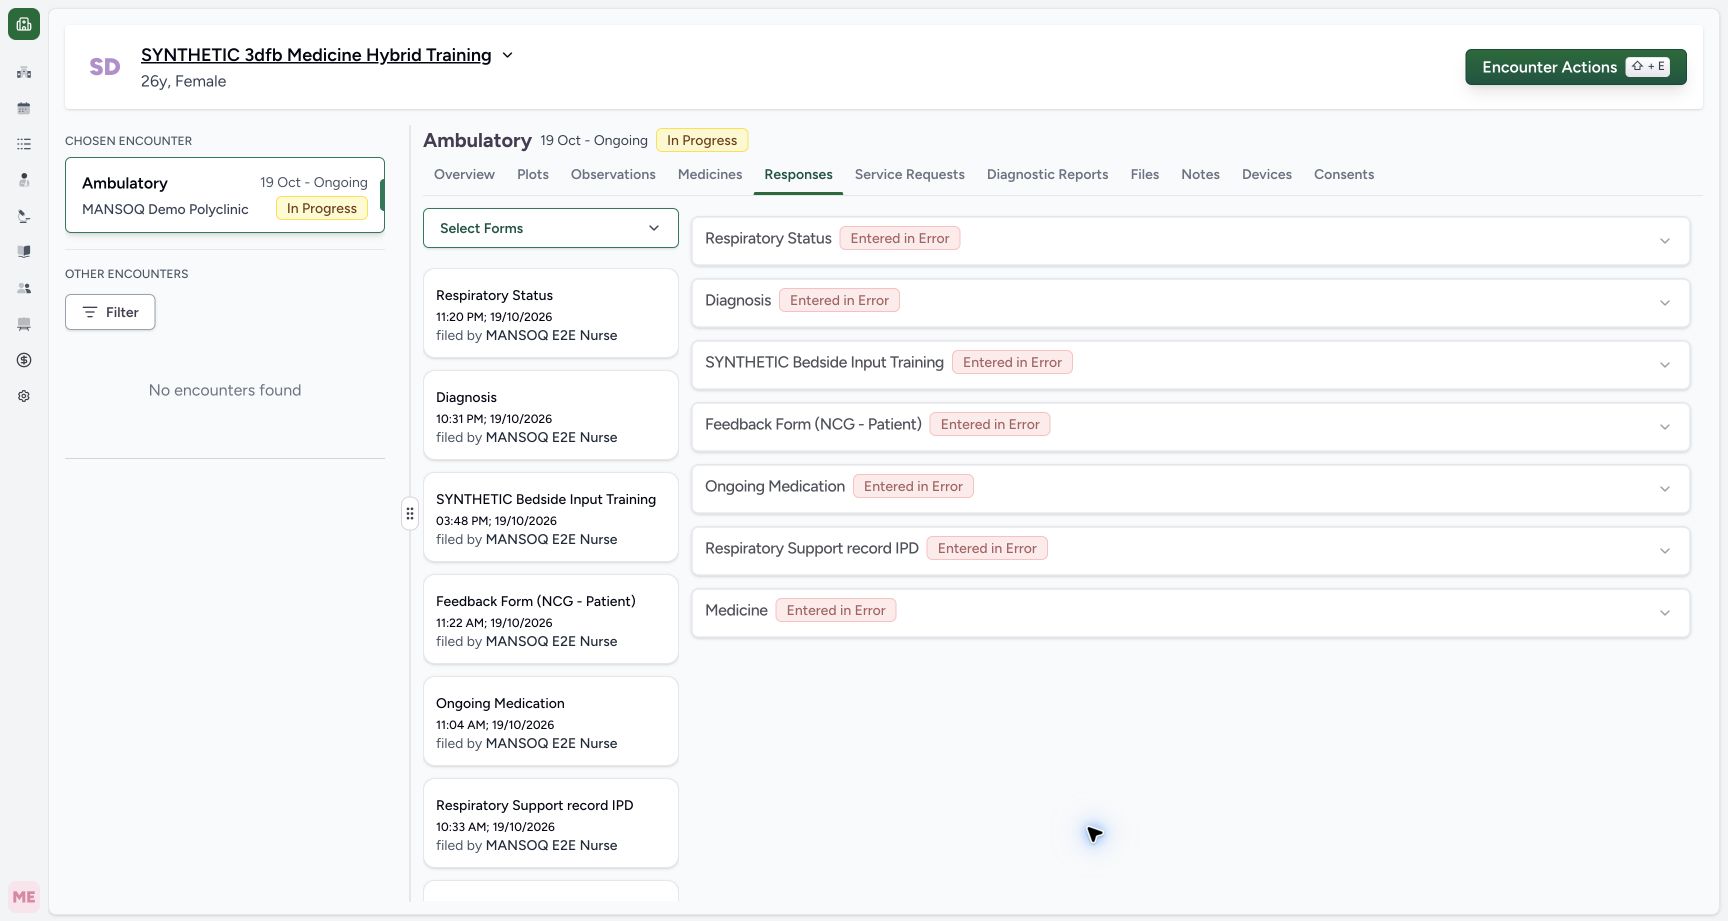Open the Files tab
The width and height of the screenshot is (1728, 921).
click(1145, 174)
